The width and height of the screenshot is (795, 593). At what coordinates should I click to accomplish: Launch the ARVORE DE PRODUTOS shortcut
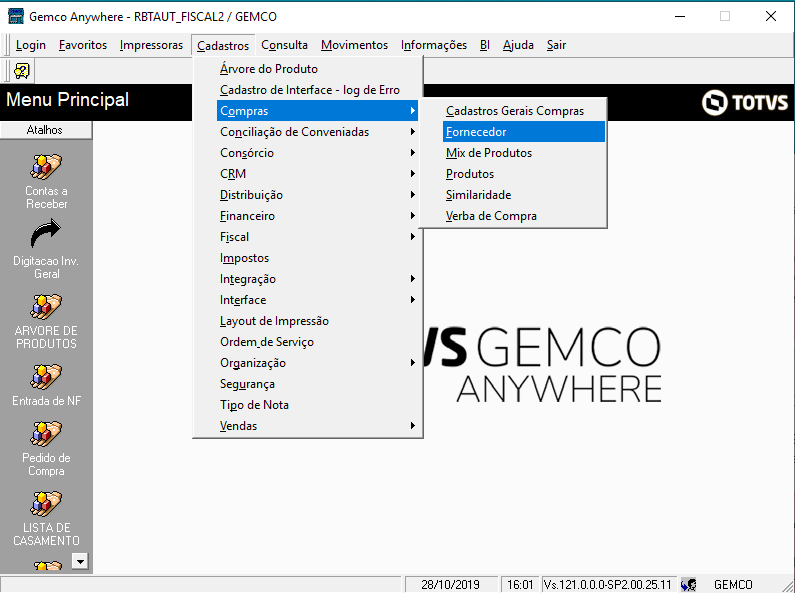tap(46, 307)
